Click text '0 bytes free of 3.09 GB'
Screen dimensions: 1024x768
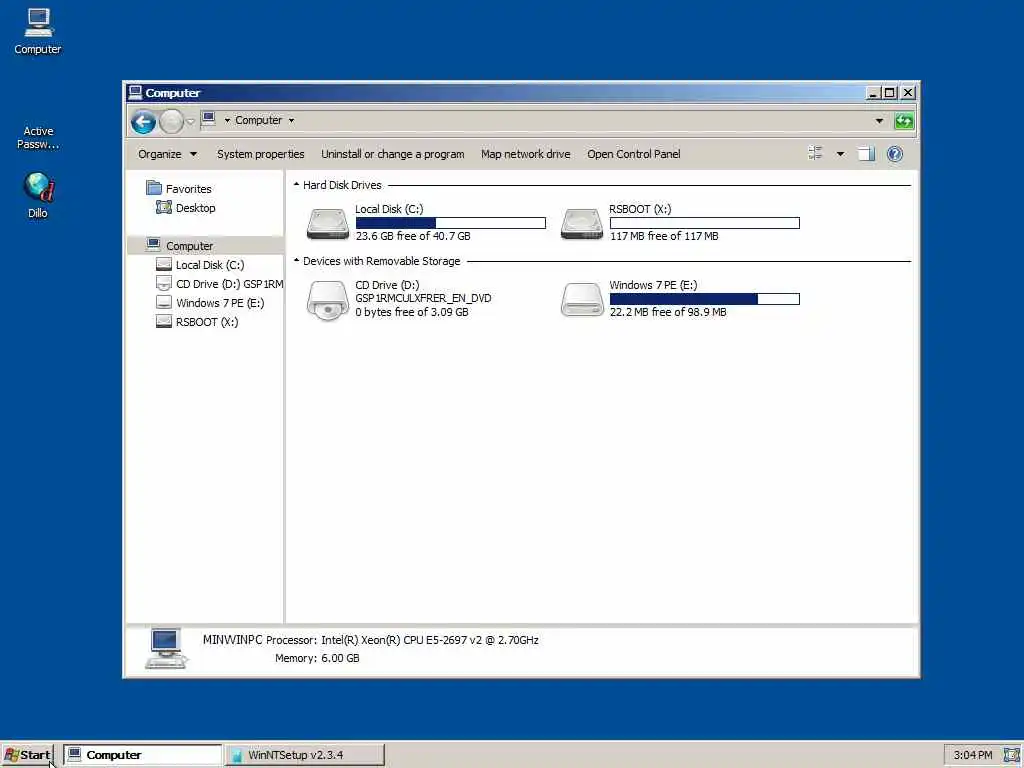click(x=412, y=312)
